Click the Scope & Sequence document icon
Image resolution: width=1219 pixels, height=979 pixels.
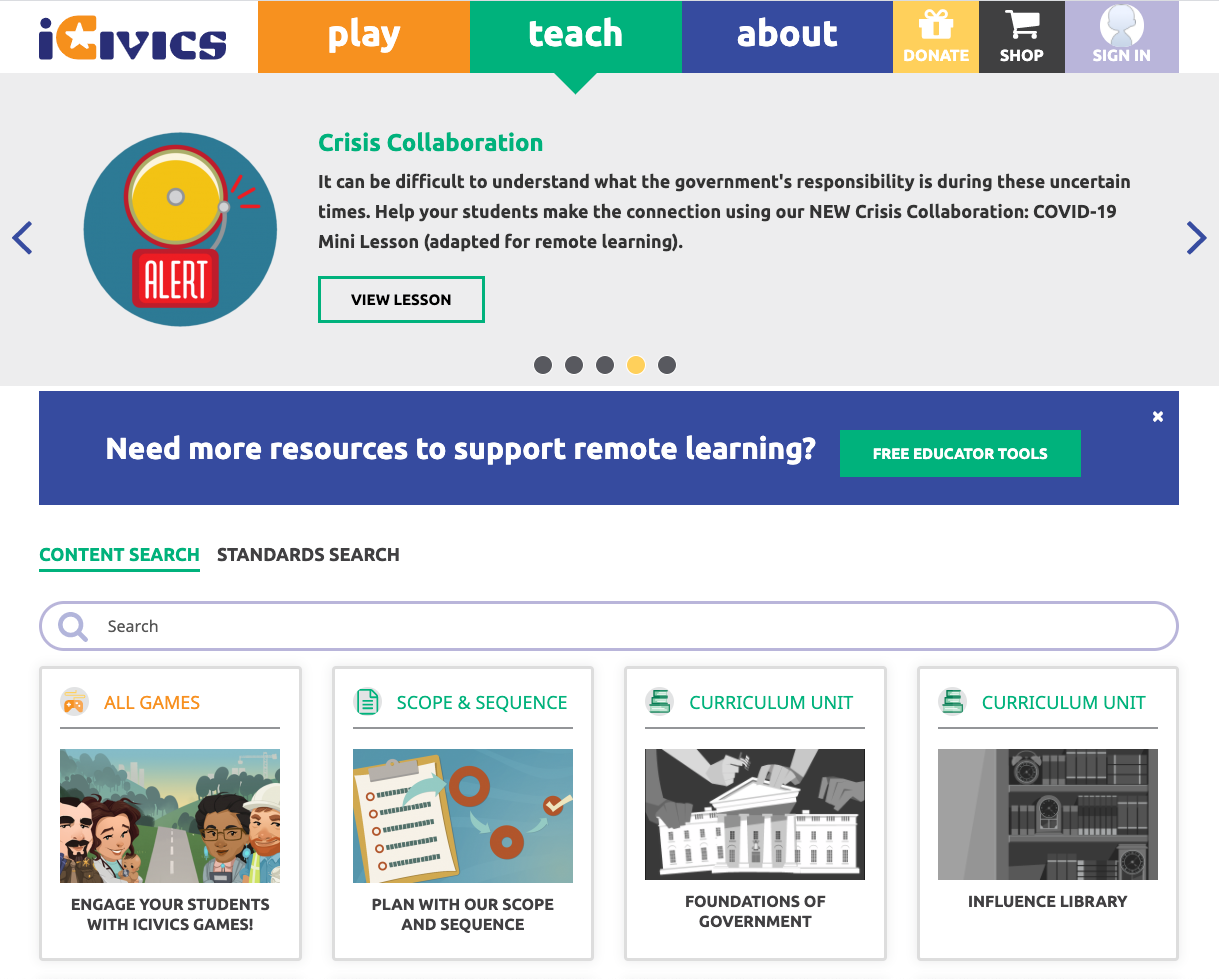(367, 702)
